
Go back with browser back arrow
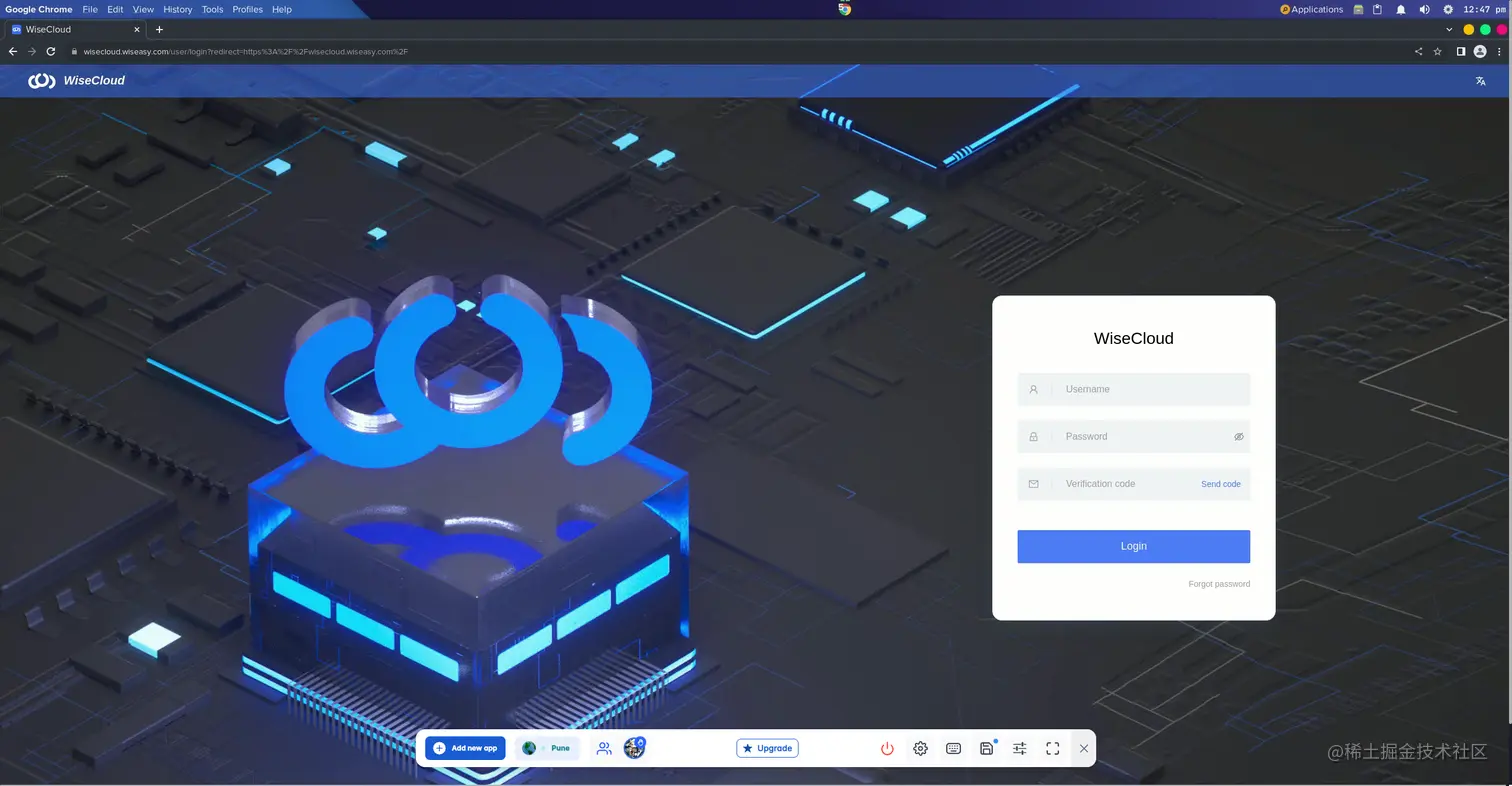(x=13, y=51)
